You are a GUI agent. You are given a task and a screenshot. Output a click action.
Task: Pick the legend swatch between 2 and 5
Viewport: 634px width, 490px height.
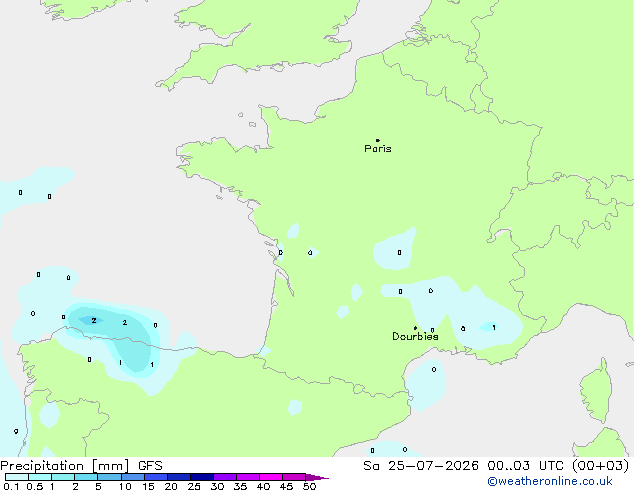[x=86, y=477]
